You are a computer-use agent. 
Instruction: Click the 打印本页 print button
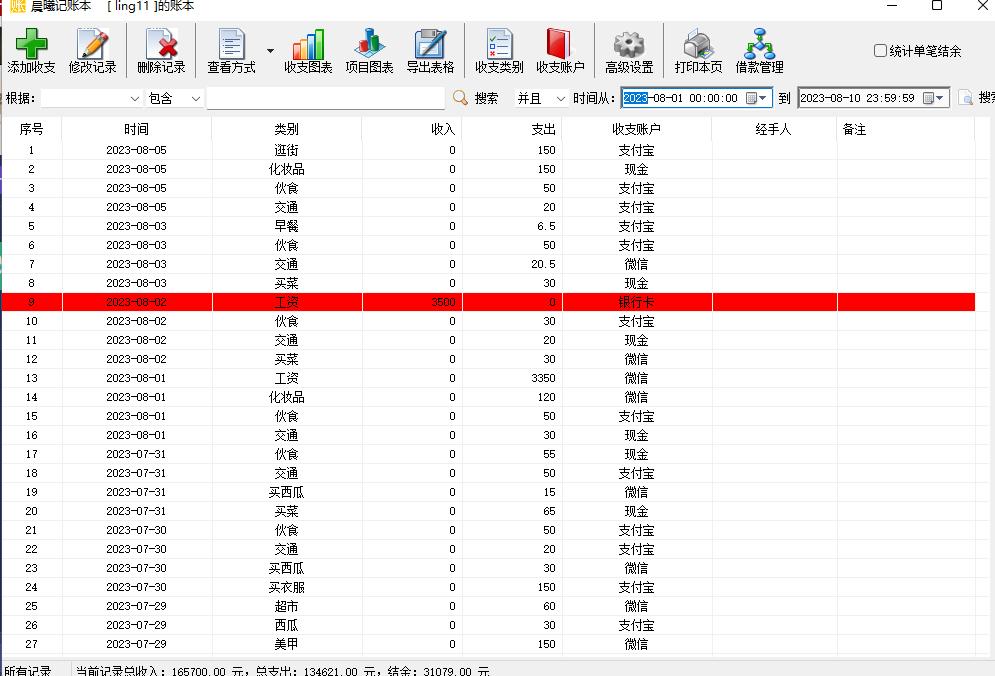(x=698, y=48)
